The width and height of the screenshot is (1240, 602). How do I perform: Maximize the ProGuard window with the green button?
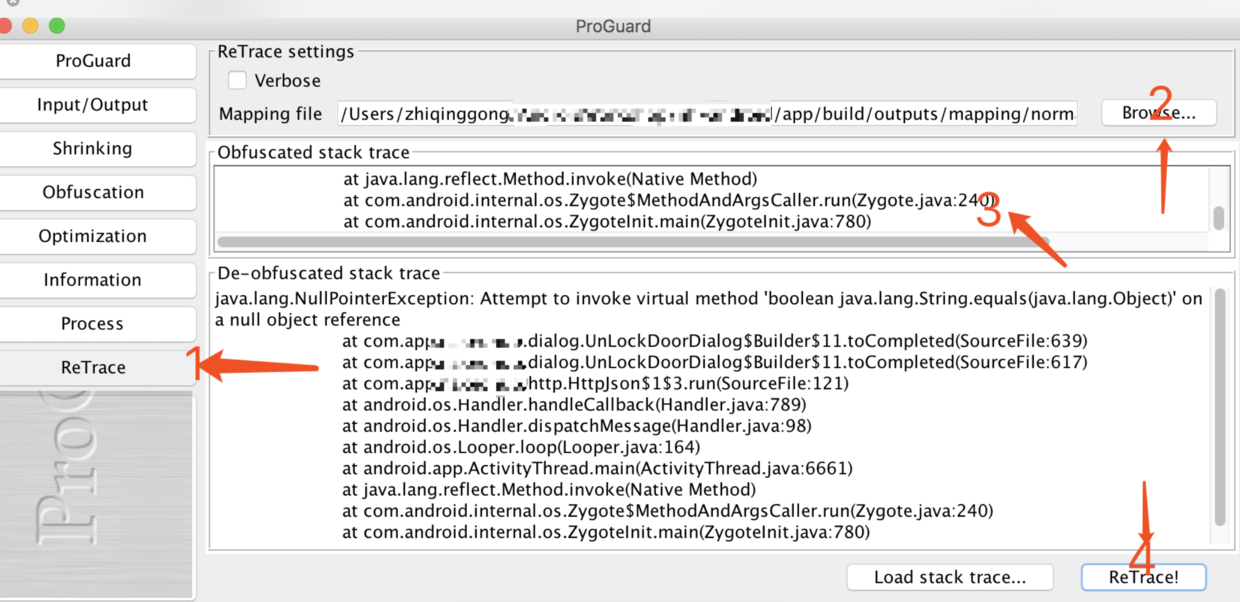(56, 26)
